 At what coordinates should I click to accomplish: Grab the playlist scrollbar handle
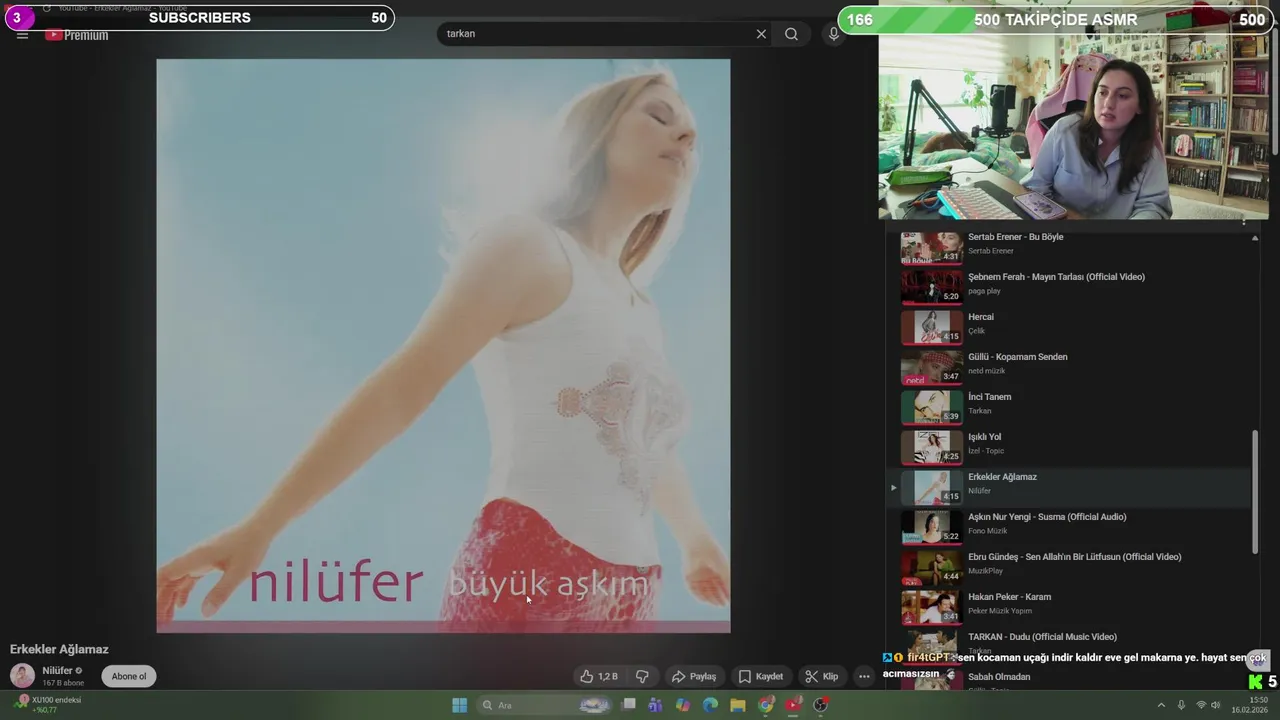pyautogui.click(x=1255, y=491)
